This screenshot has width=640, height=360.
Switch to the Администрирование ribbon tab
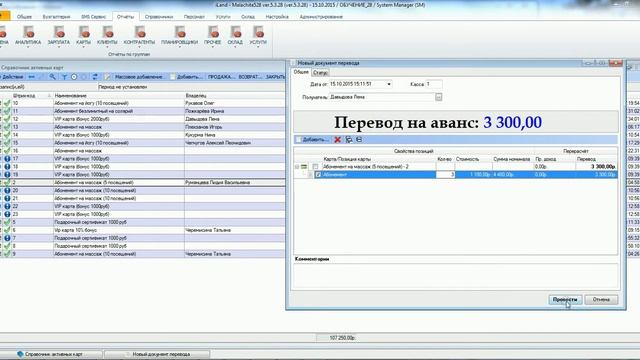click(321, 17)
